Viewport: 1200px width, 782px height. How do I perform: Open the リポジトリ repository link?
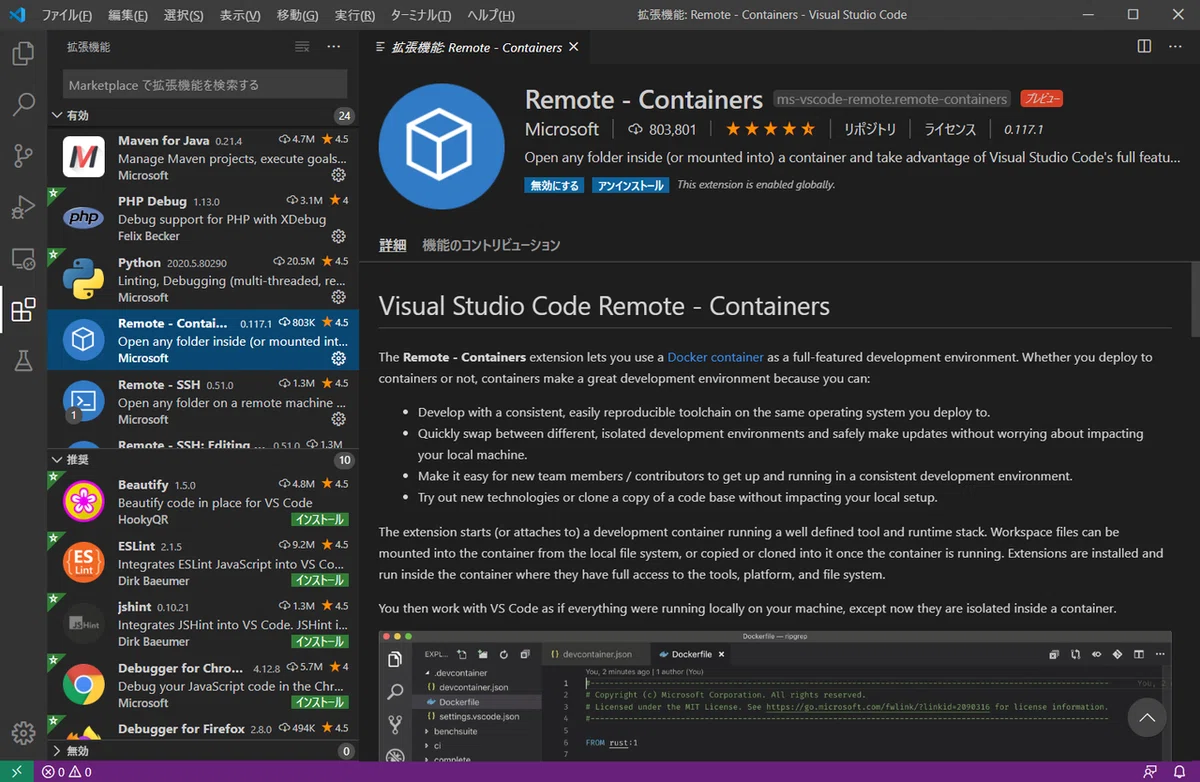870,129
